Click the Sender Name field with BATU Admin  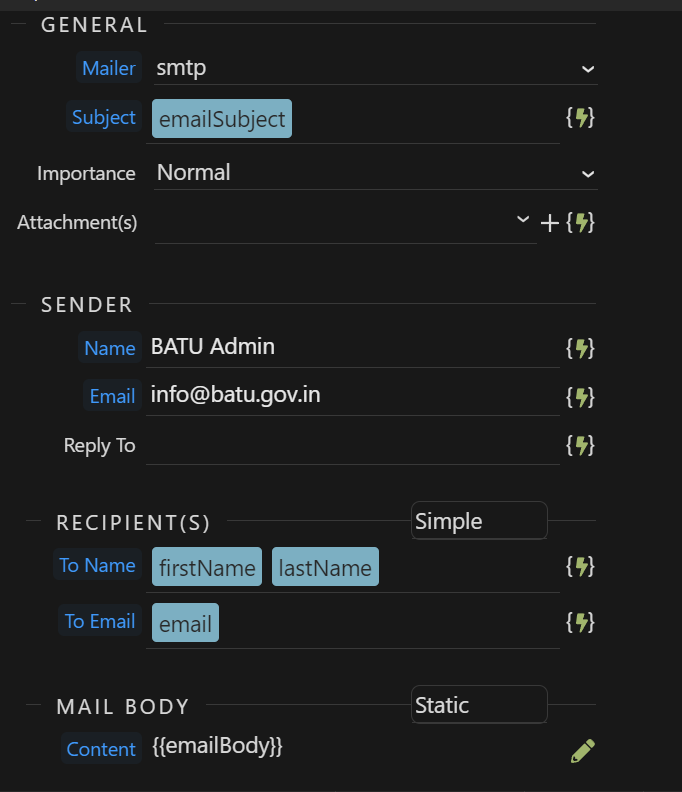[350, 347]
